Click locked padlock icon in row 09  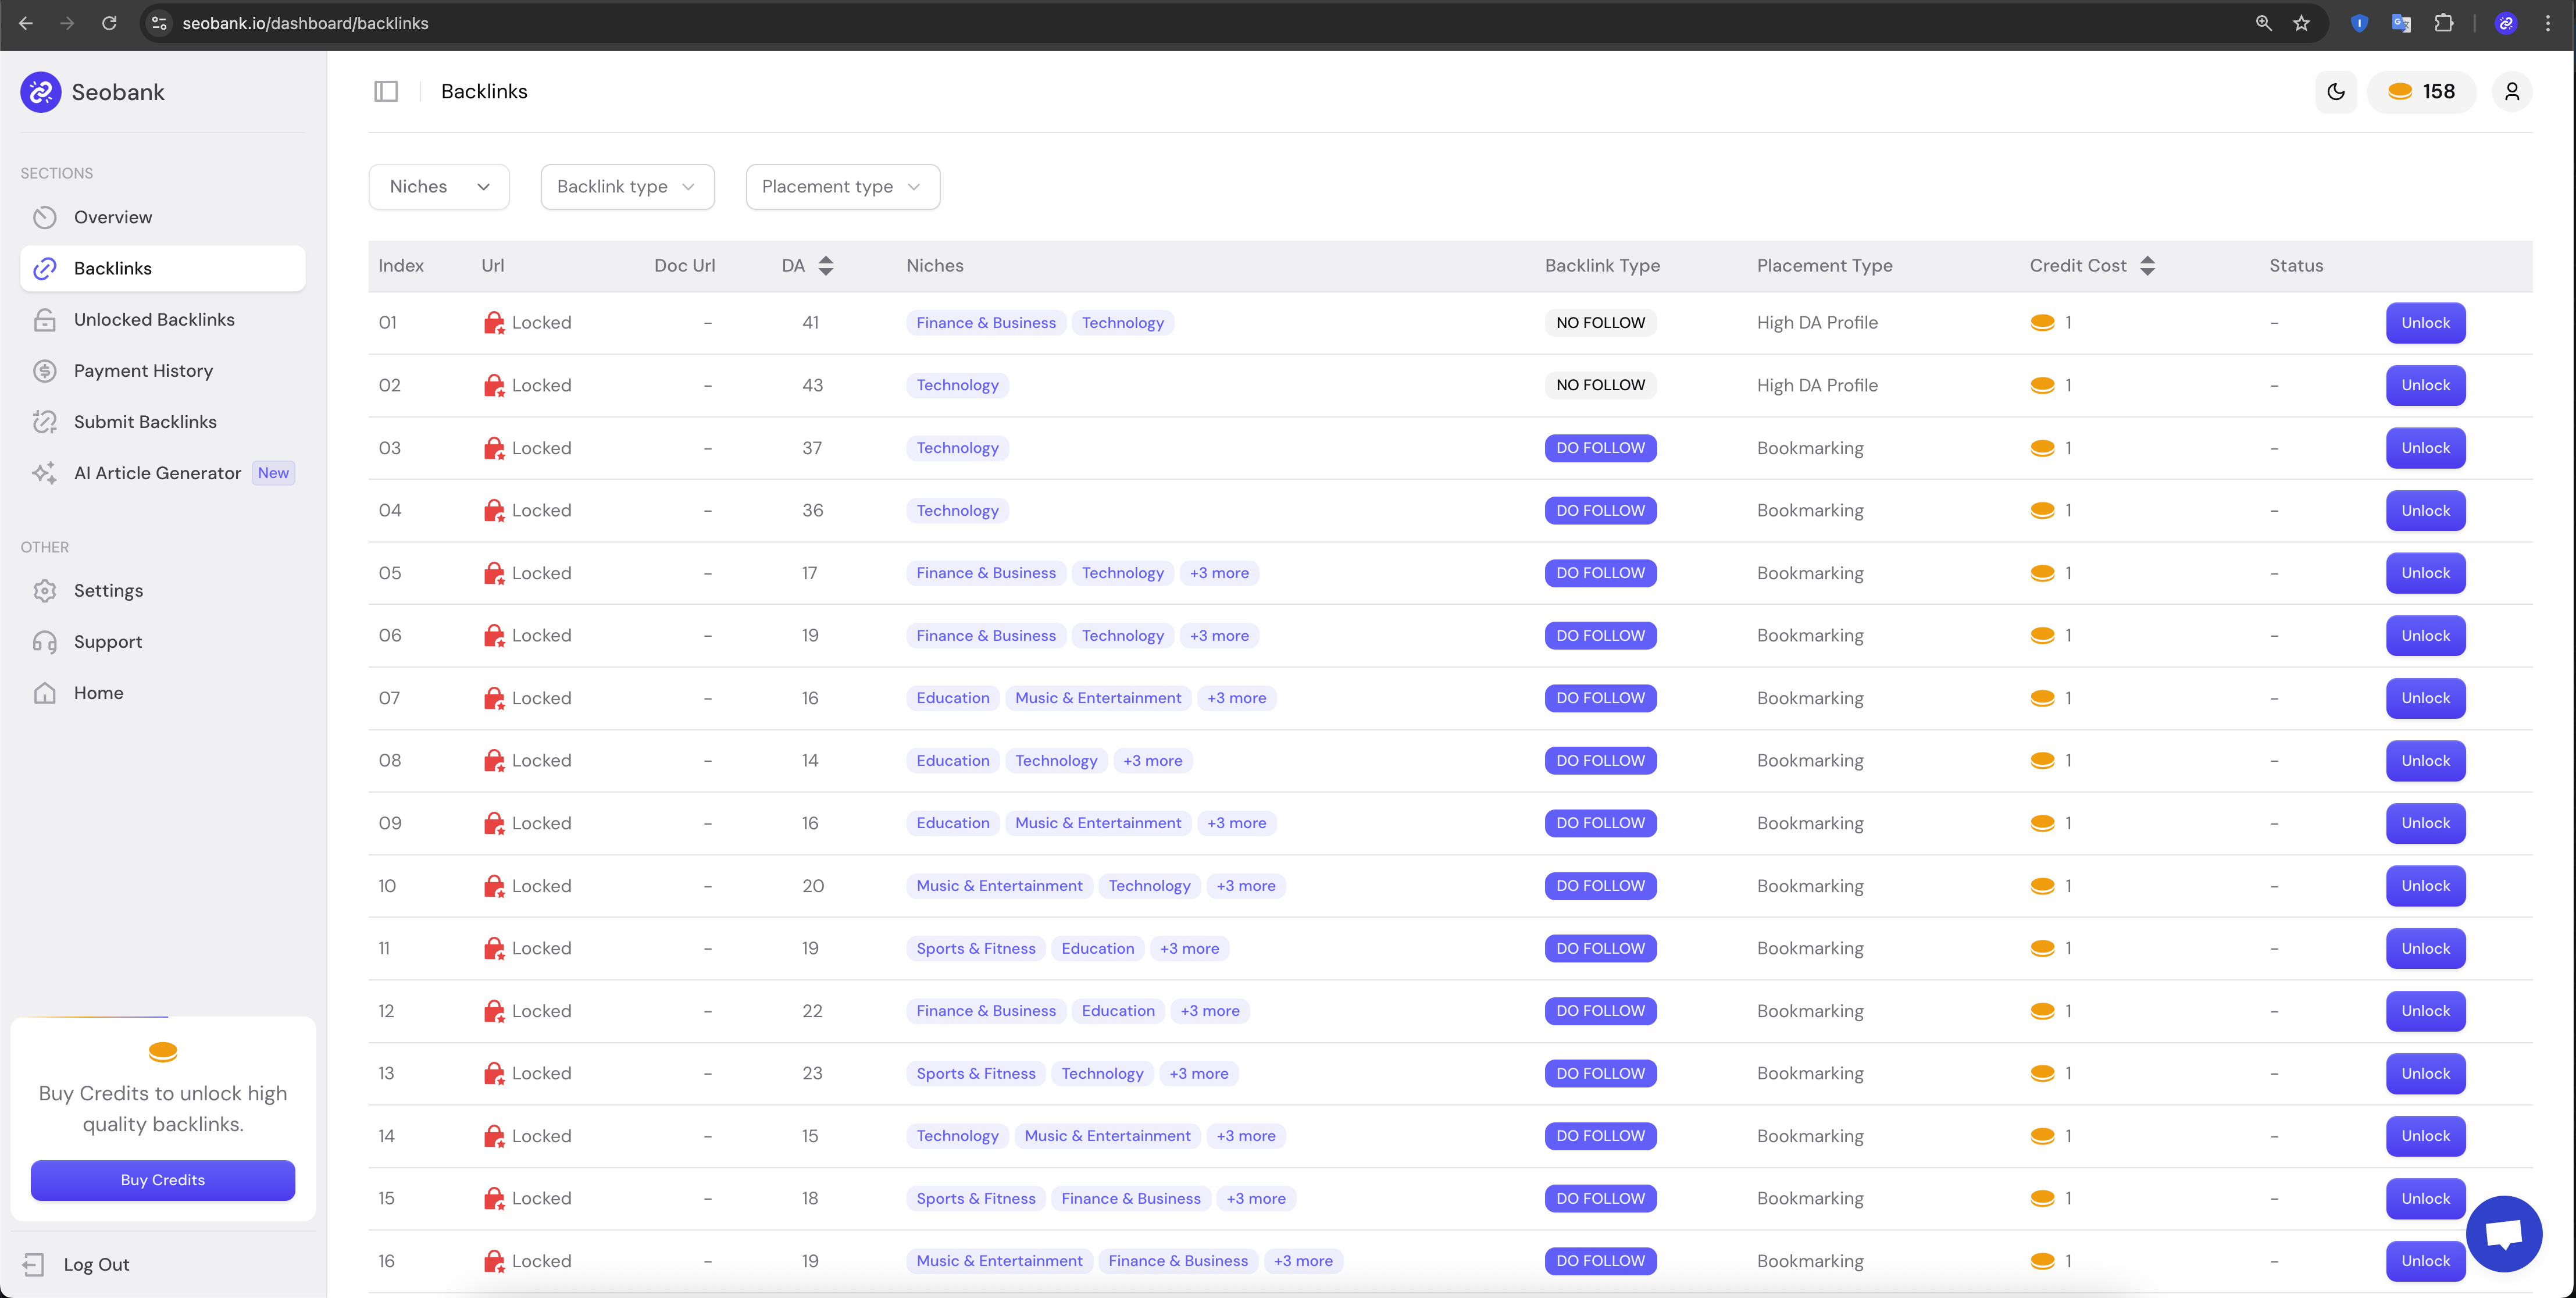coord(494,823)
